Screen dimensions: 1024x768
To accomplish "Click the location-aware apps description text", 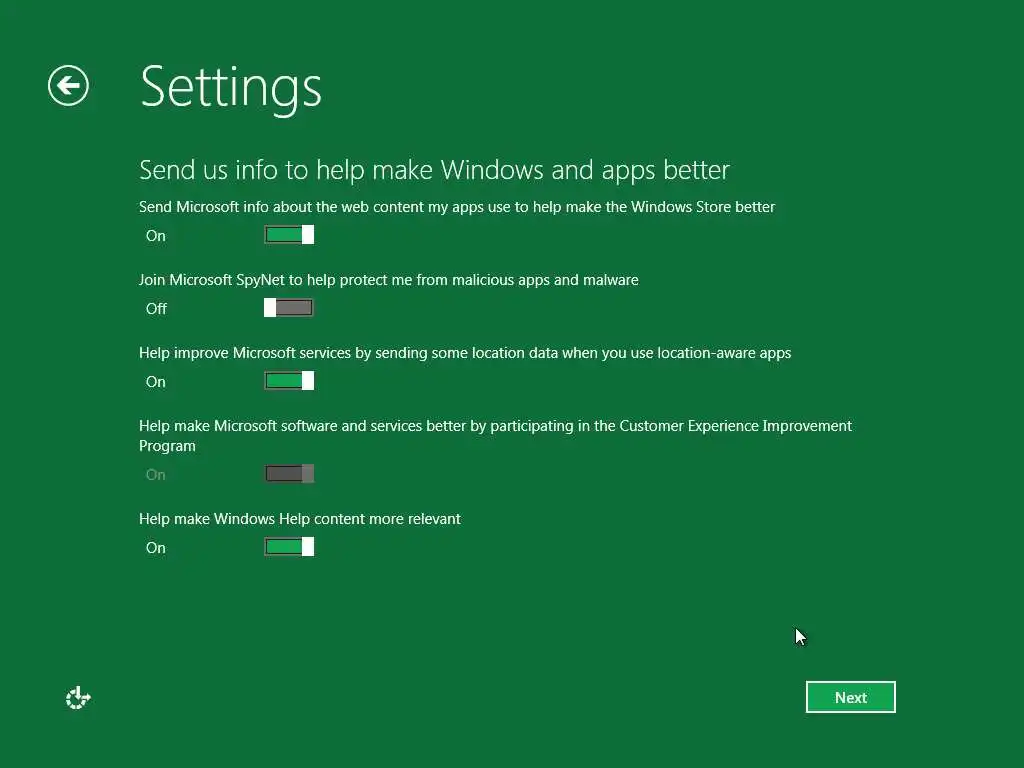I will (x=465, y=353).
